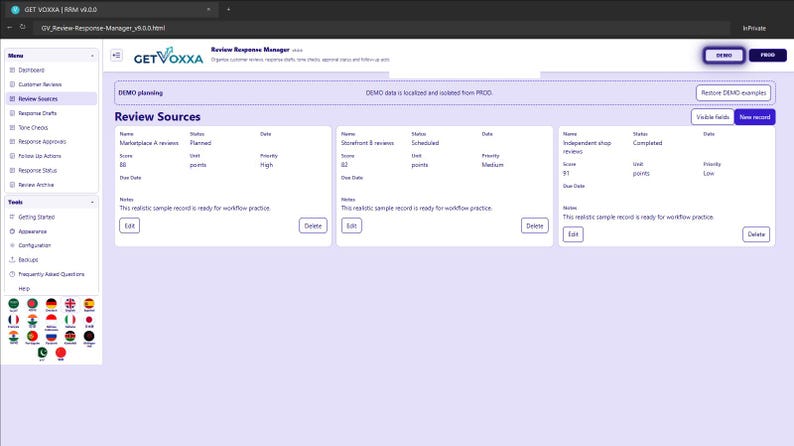Delete the Marketplace A reviews record
Viewport: 794px width, 446px height.
point(313,226)
